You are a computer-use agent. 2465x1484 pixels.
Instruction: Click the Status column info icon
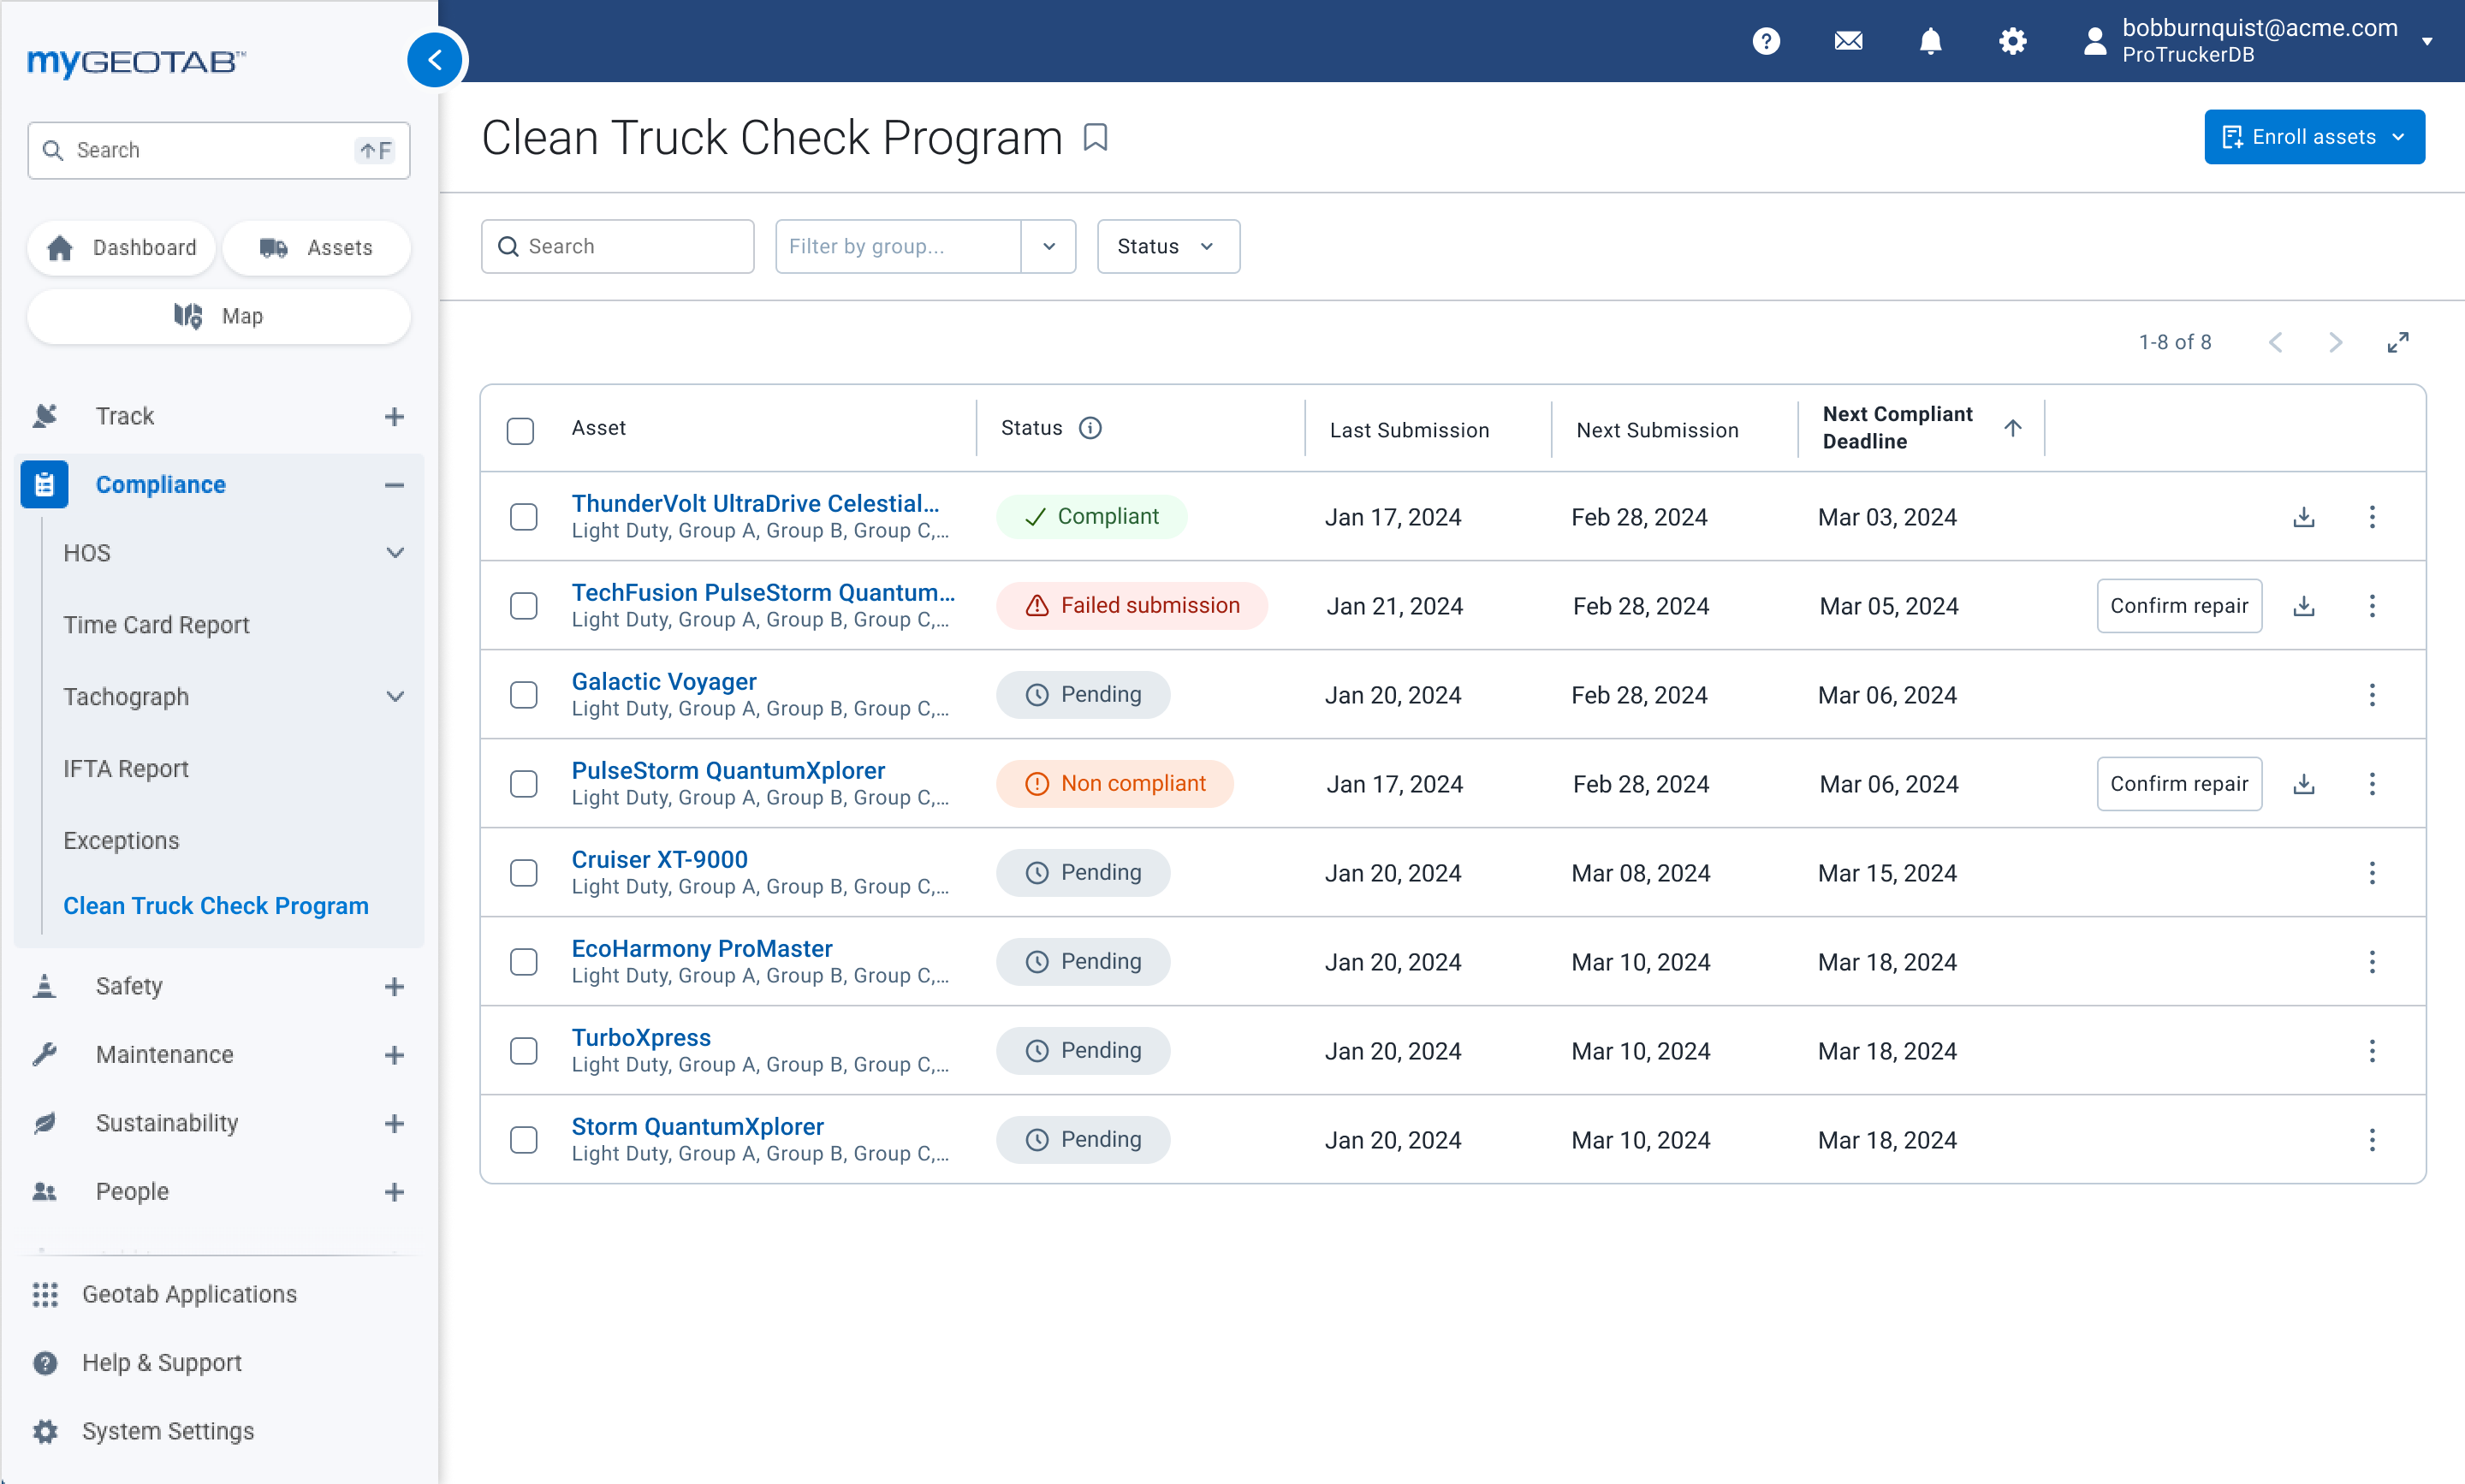tap(1090, 428)
